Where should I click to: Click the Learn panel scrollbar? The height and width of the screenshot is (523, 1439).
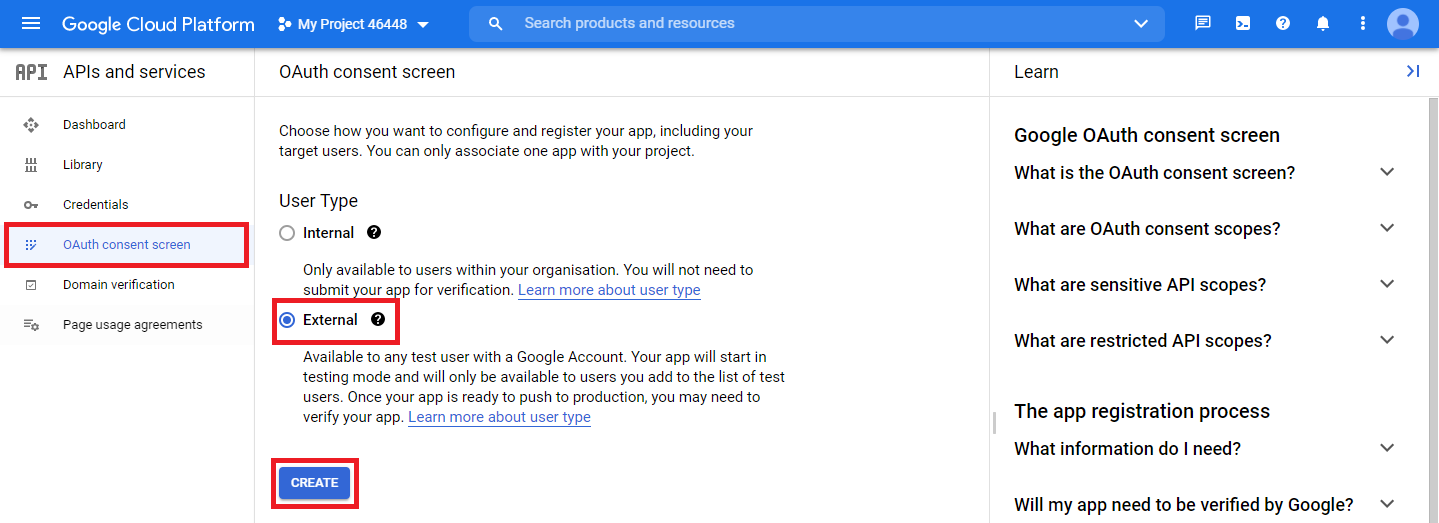[1432, 309]
